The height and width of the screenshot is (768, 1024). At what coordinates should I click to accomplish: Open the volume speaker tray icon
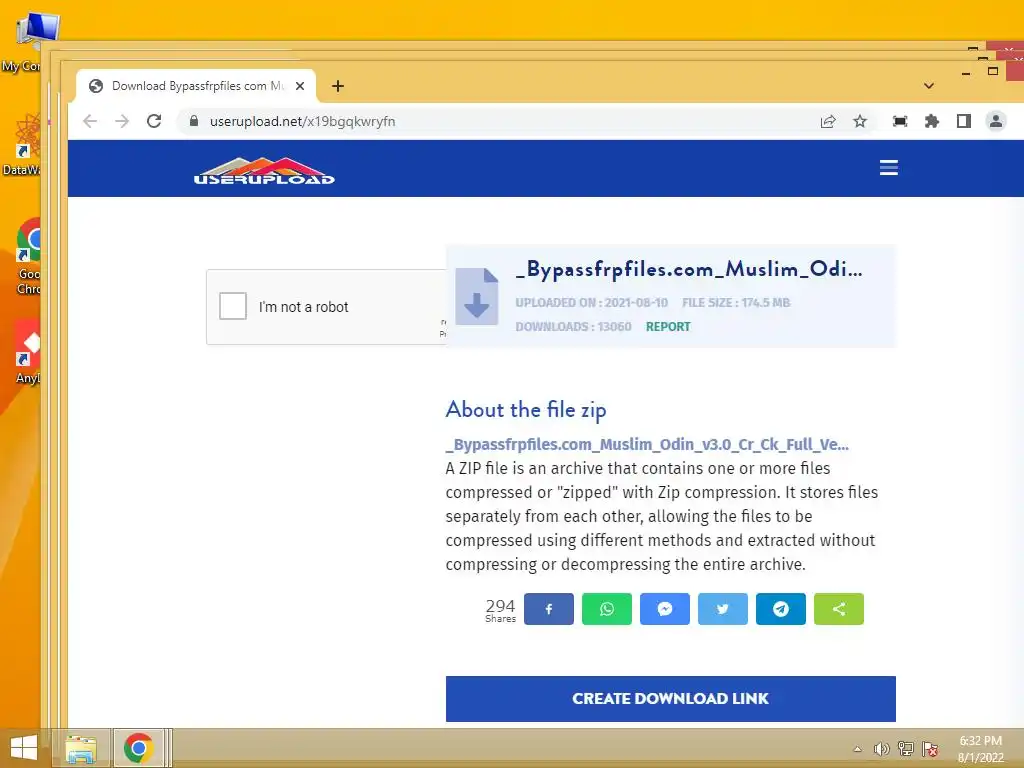(881, 749)
